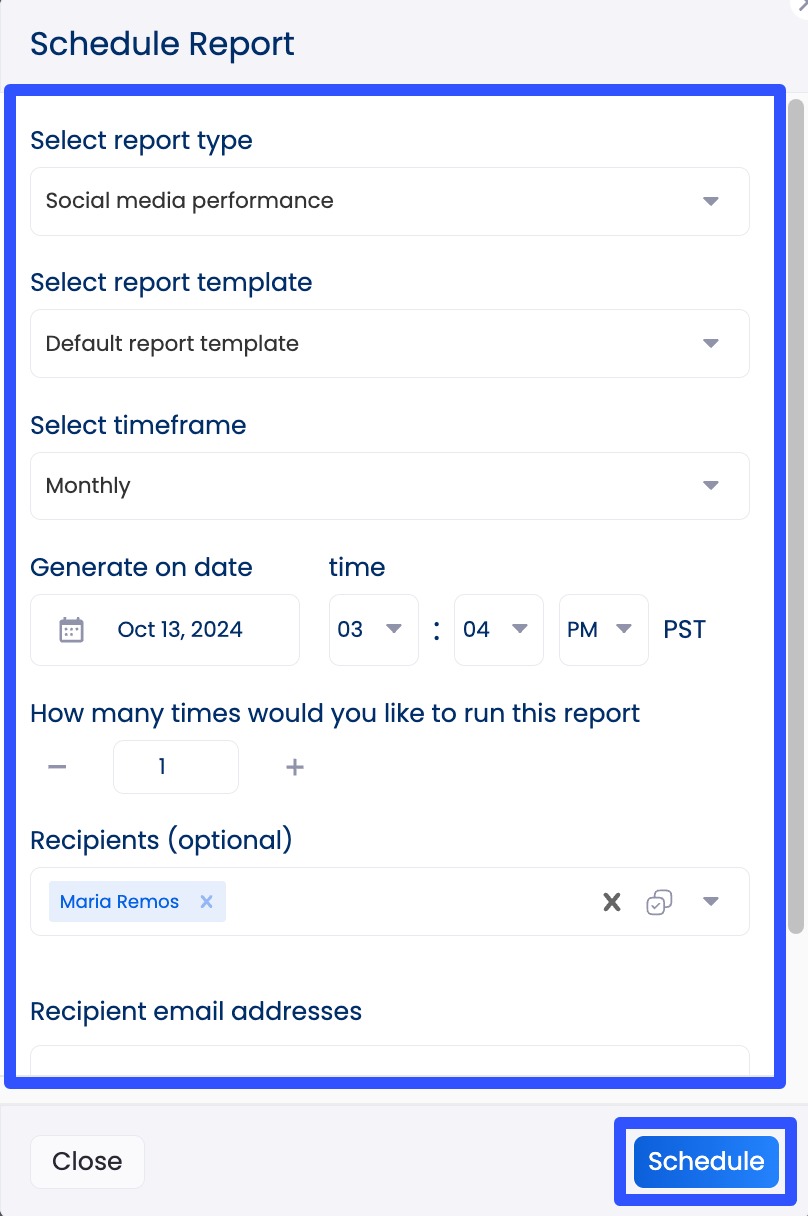
Task: Expand the hour dropdown showing 03
Action: [x=393, y=629]
